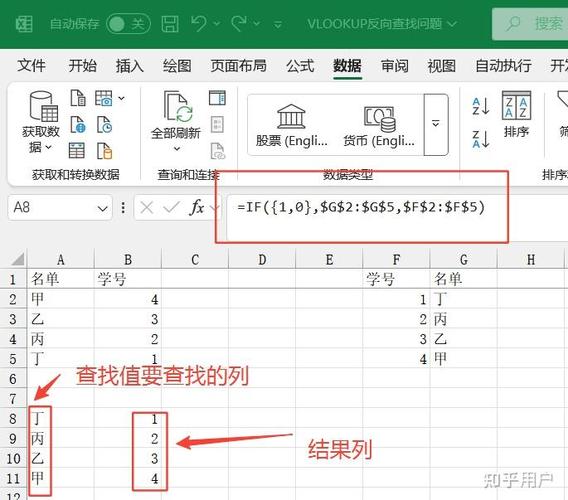Select the 数据 tab
This screenshot has width=568, height=500.
pos(347,66)
